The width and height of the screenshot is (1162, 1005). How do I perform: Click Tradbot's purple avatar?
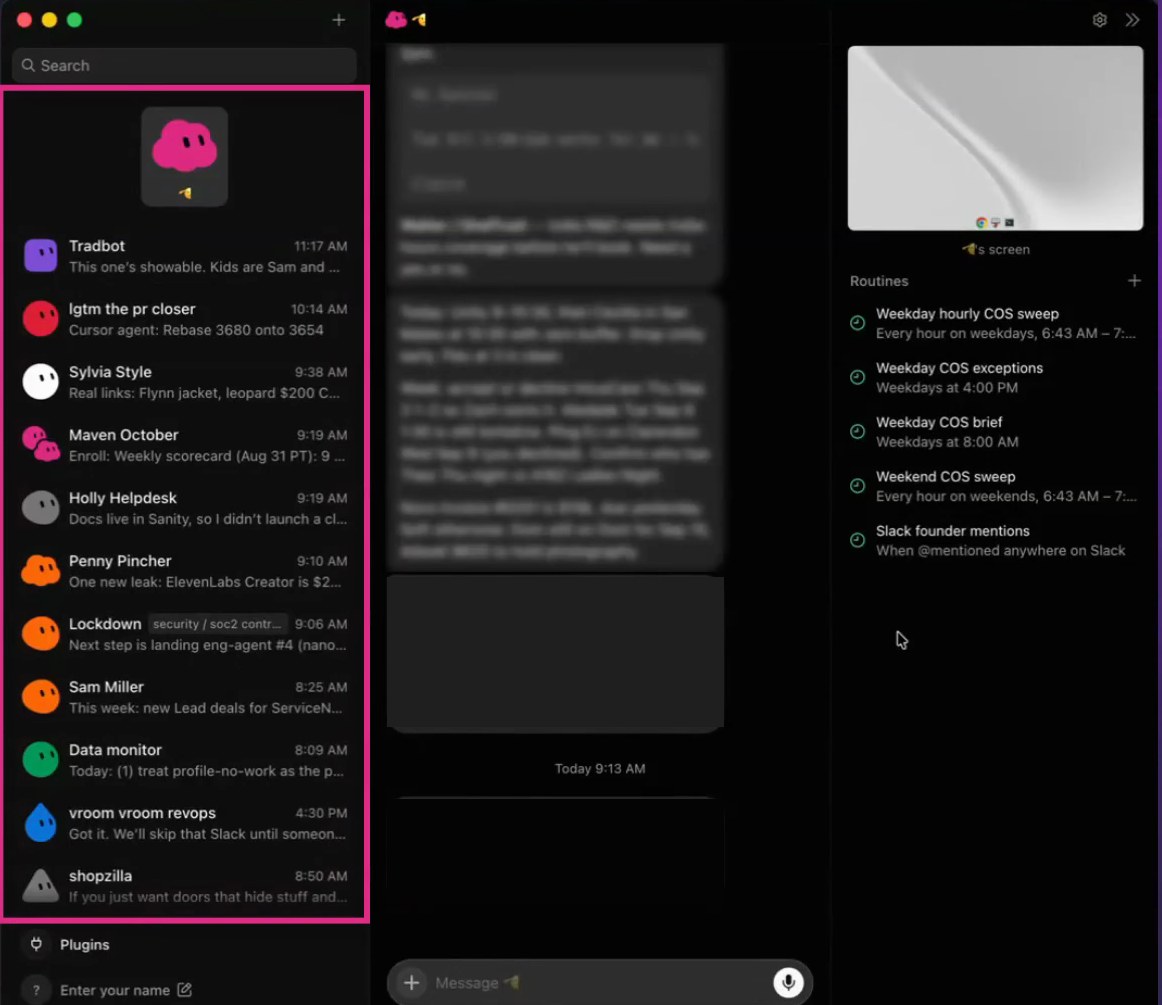tap(41, 256)
